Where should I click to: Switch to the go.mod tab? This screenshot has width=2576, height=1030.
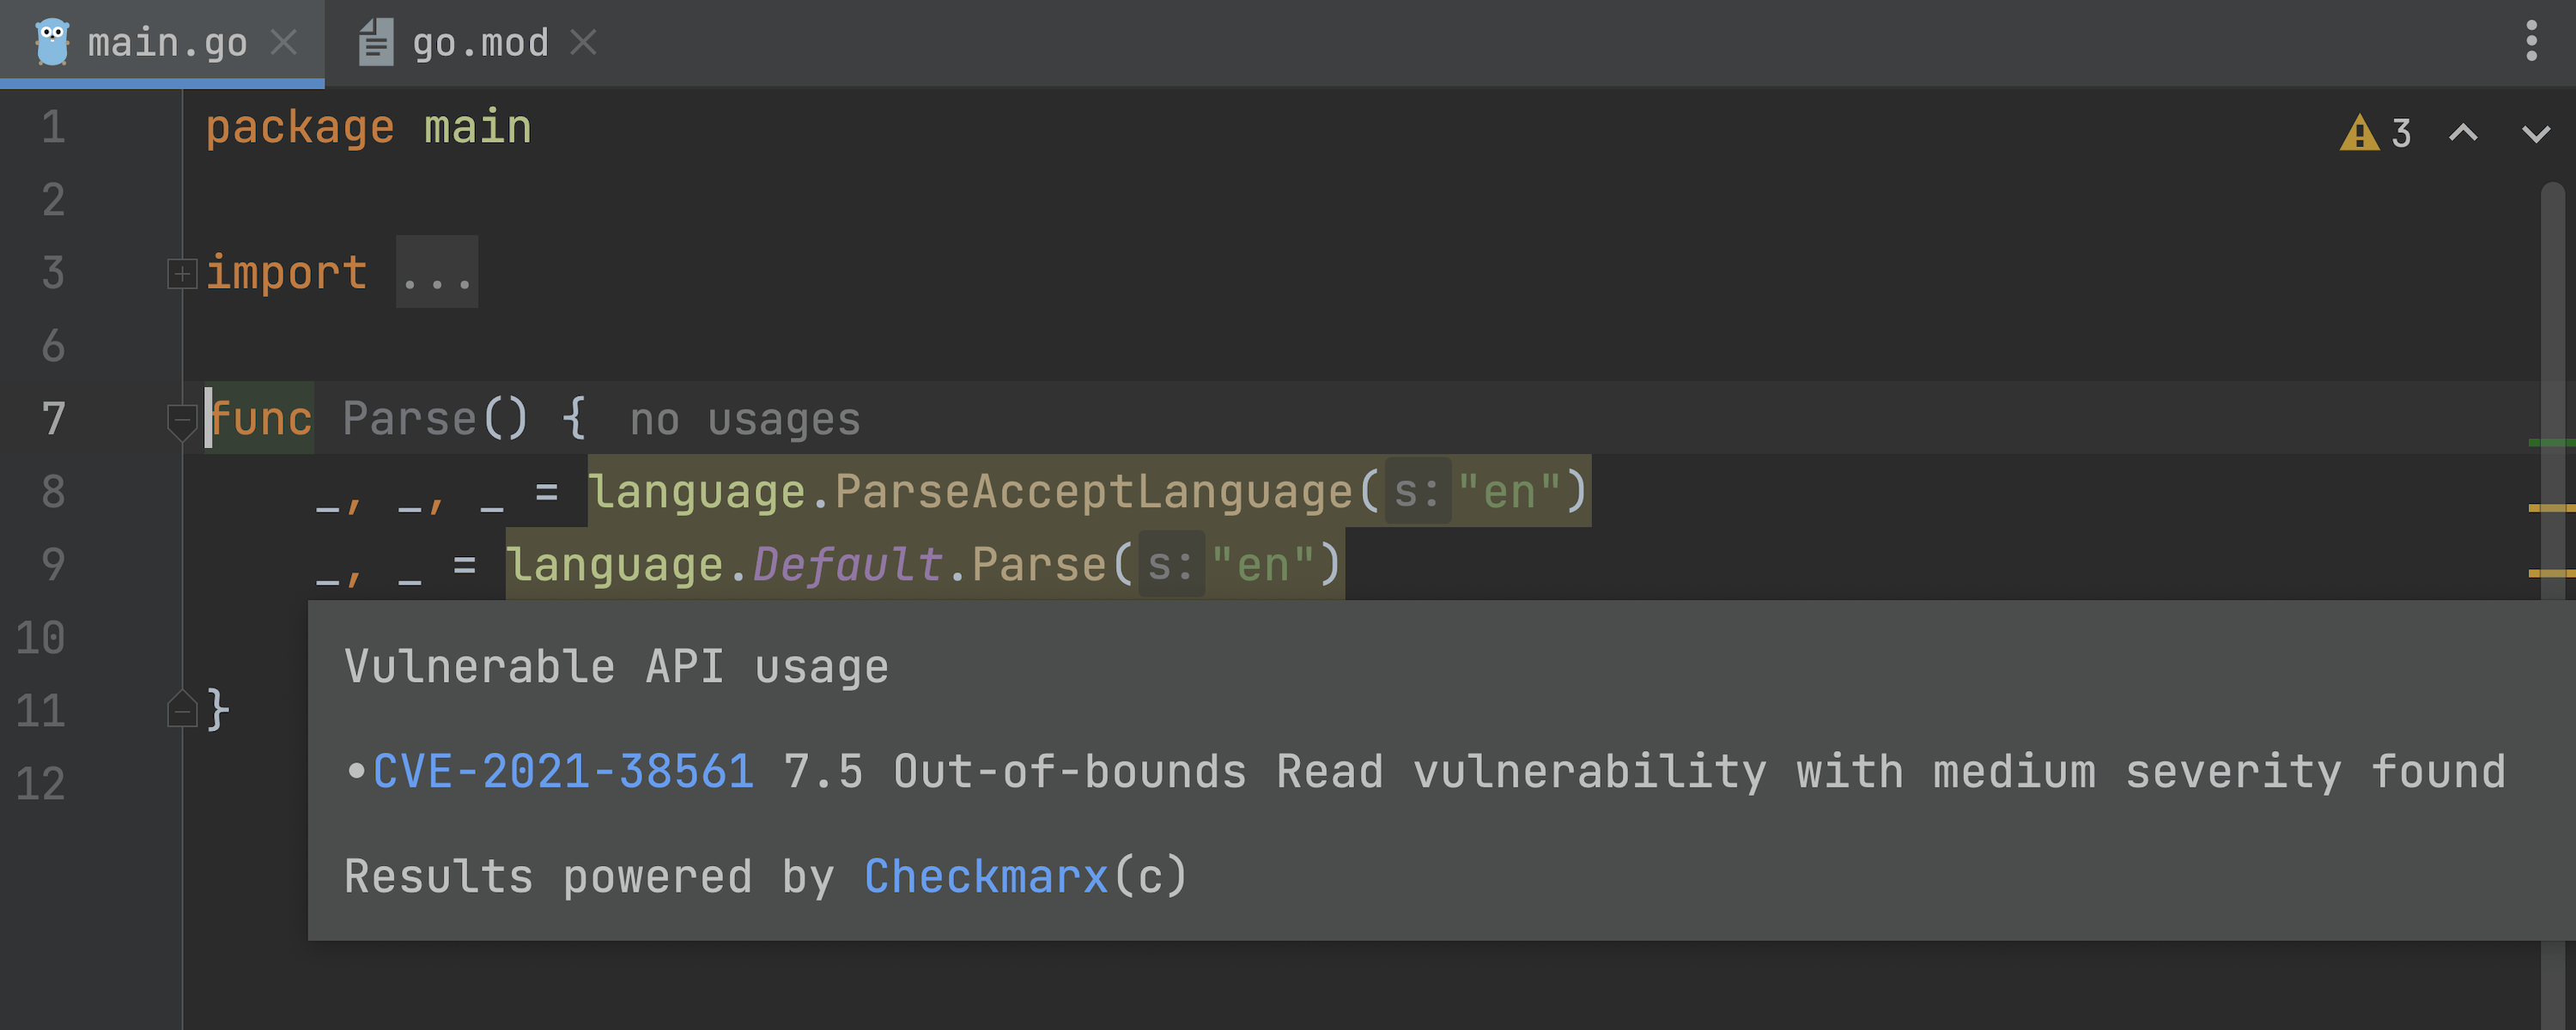pos(480,42)
